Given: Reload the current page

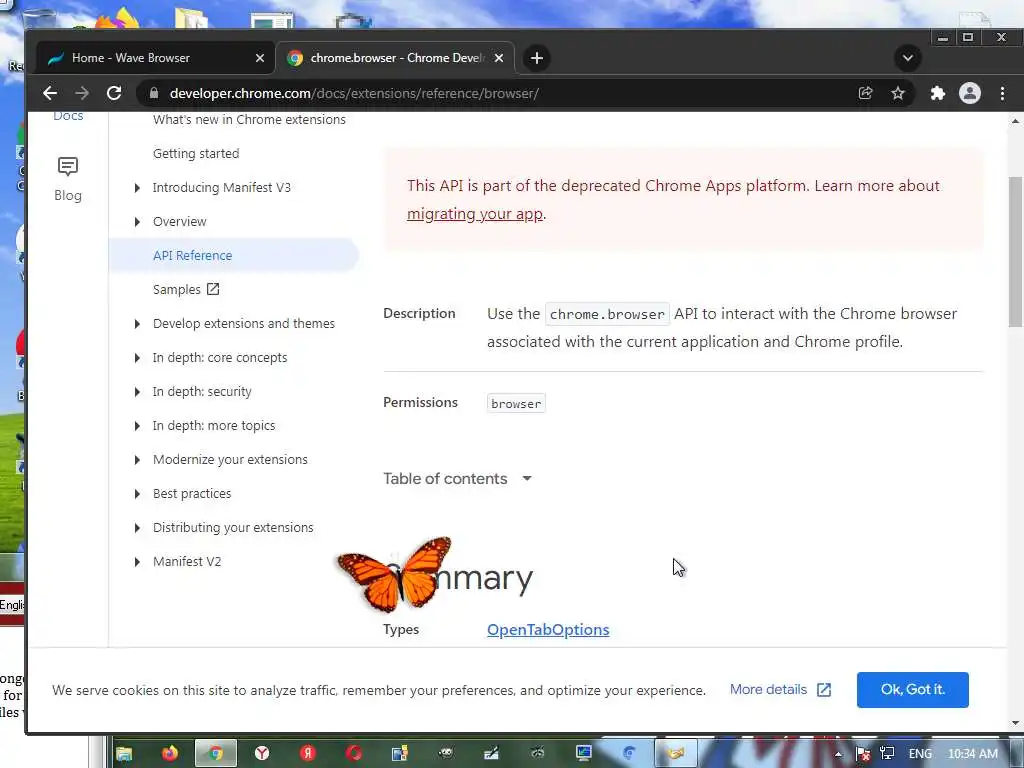Looking at the screenshot, I should pos(114,93).
